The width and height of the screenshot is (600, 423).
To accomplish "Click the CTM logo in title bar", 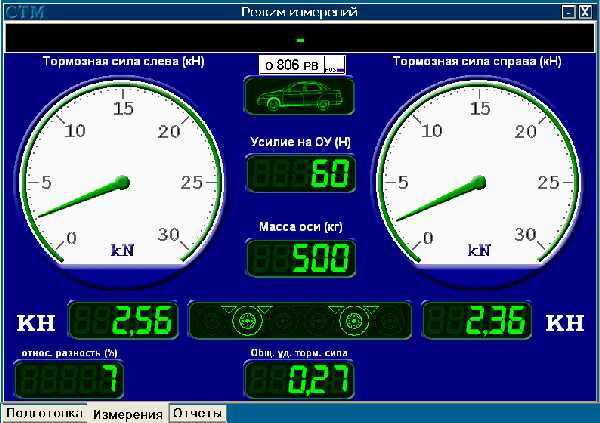I will click(x=22, y=12).
